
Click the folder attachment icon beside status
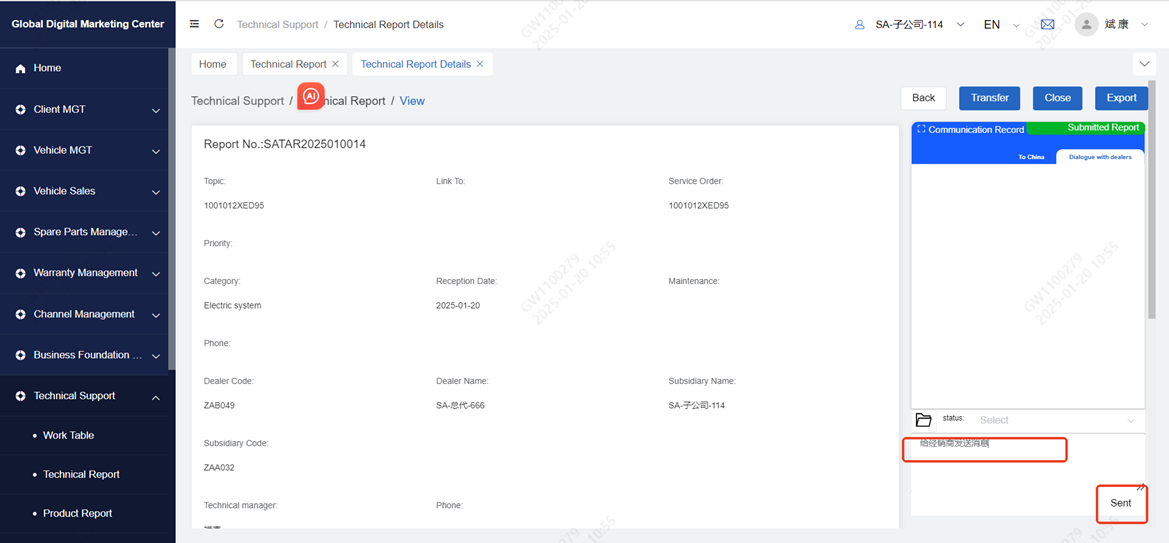(923, 420)
